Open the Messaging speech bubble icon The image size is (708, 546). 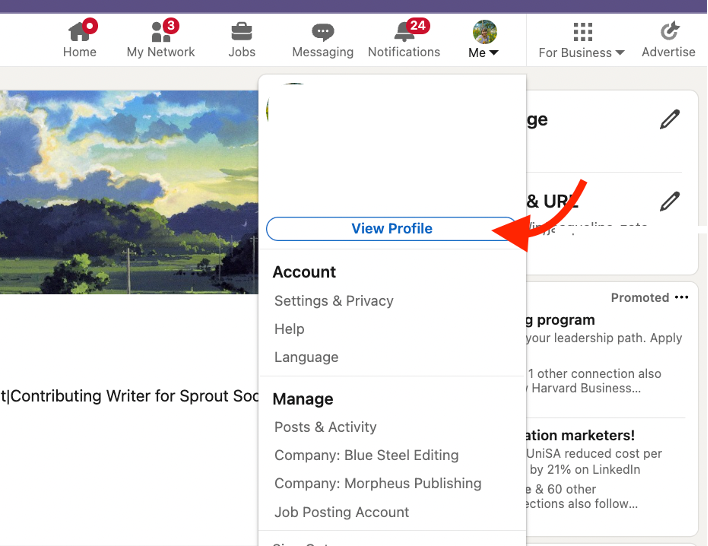(x=322, y=32)
